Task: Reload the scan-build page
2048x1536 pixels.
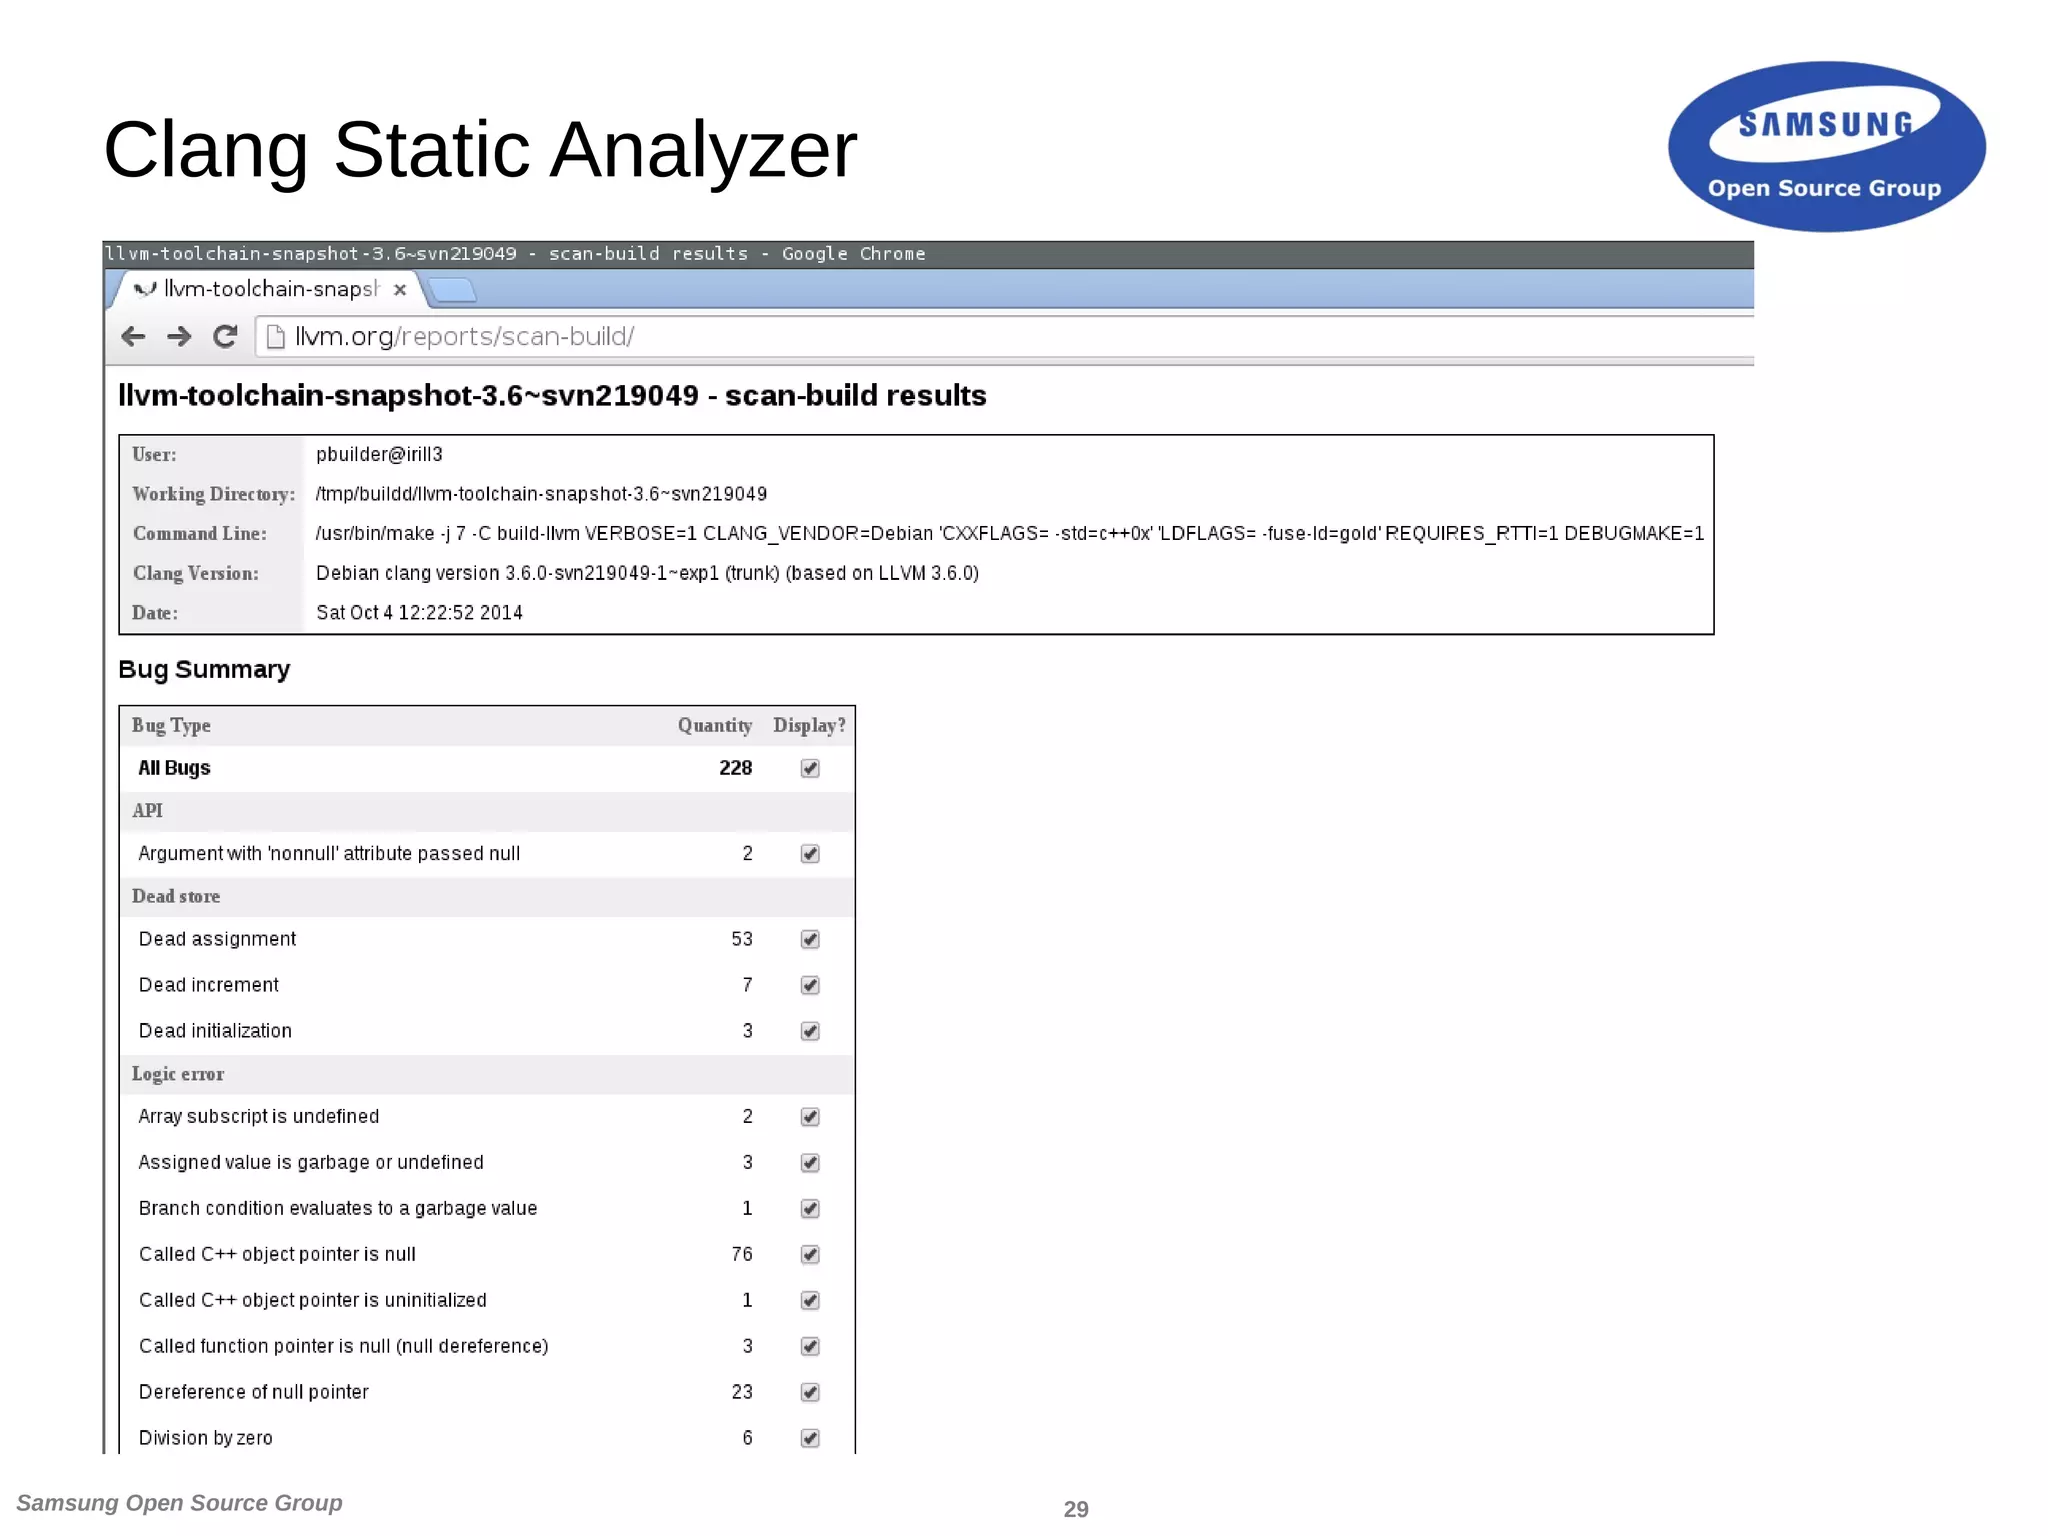Action: click(225, 337)
